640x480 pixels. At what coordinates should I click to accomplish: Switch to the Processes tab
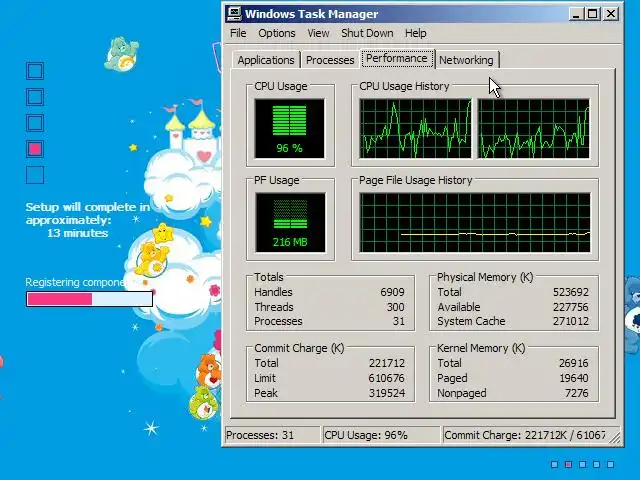[x=330, y=60]
